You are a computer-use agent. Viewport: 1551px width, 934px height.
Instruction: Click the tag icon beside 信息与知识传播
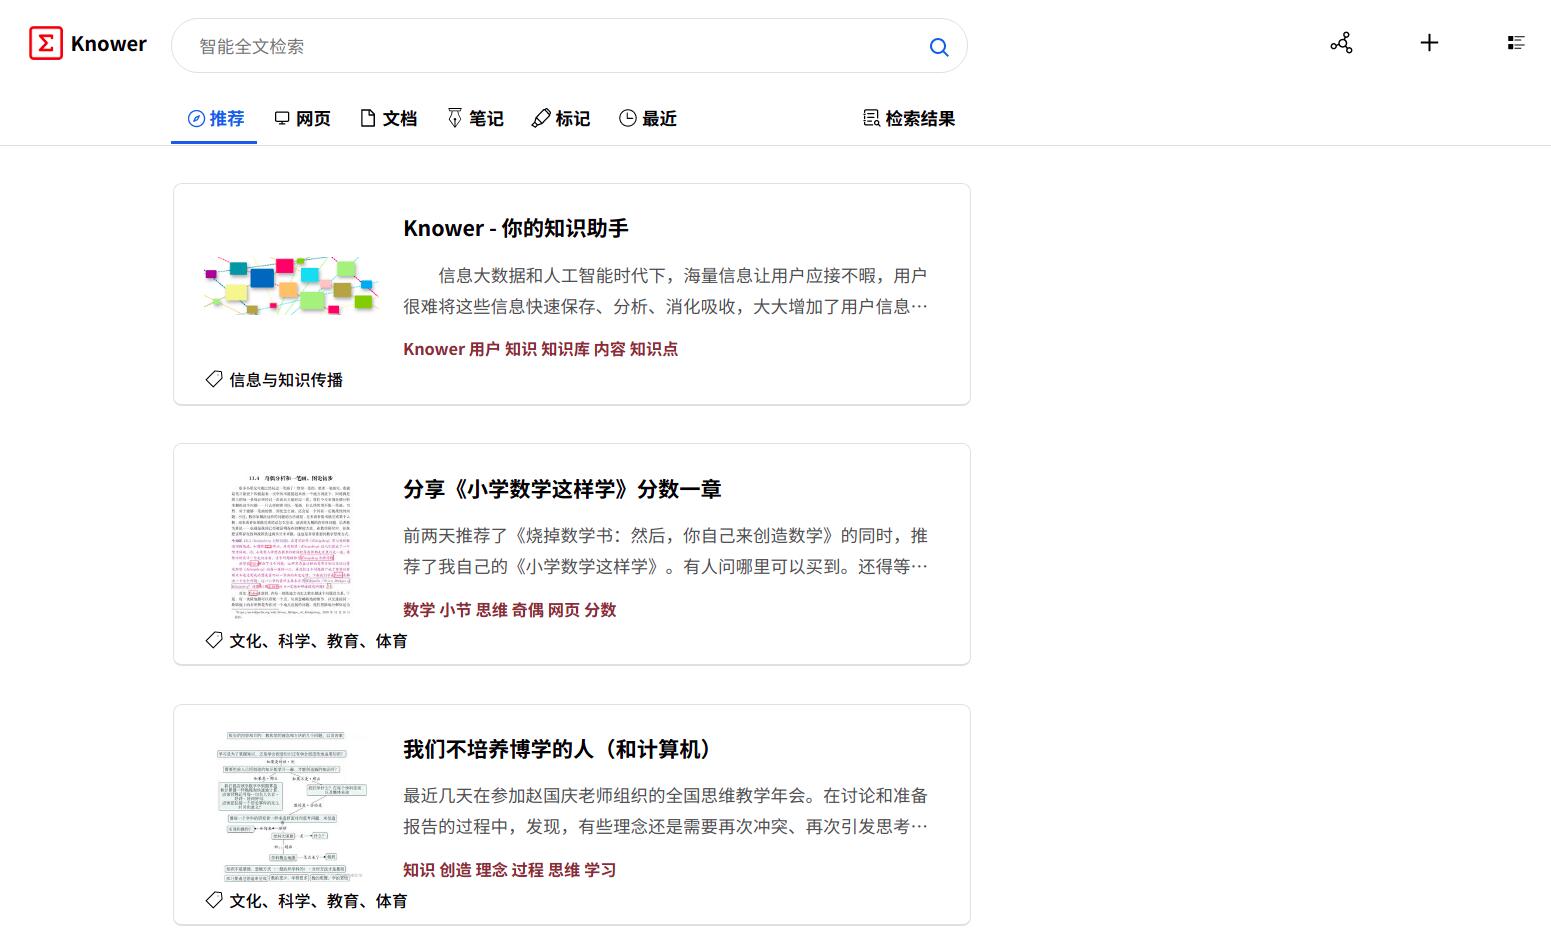click(x=214, y=379)
